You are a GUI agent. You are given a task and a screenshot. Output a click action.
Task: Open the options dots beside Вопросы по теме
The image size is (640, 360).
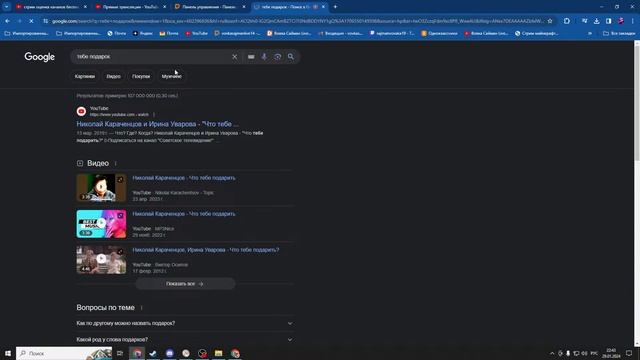142,308
